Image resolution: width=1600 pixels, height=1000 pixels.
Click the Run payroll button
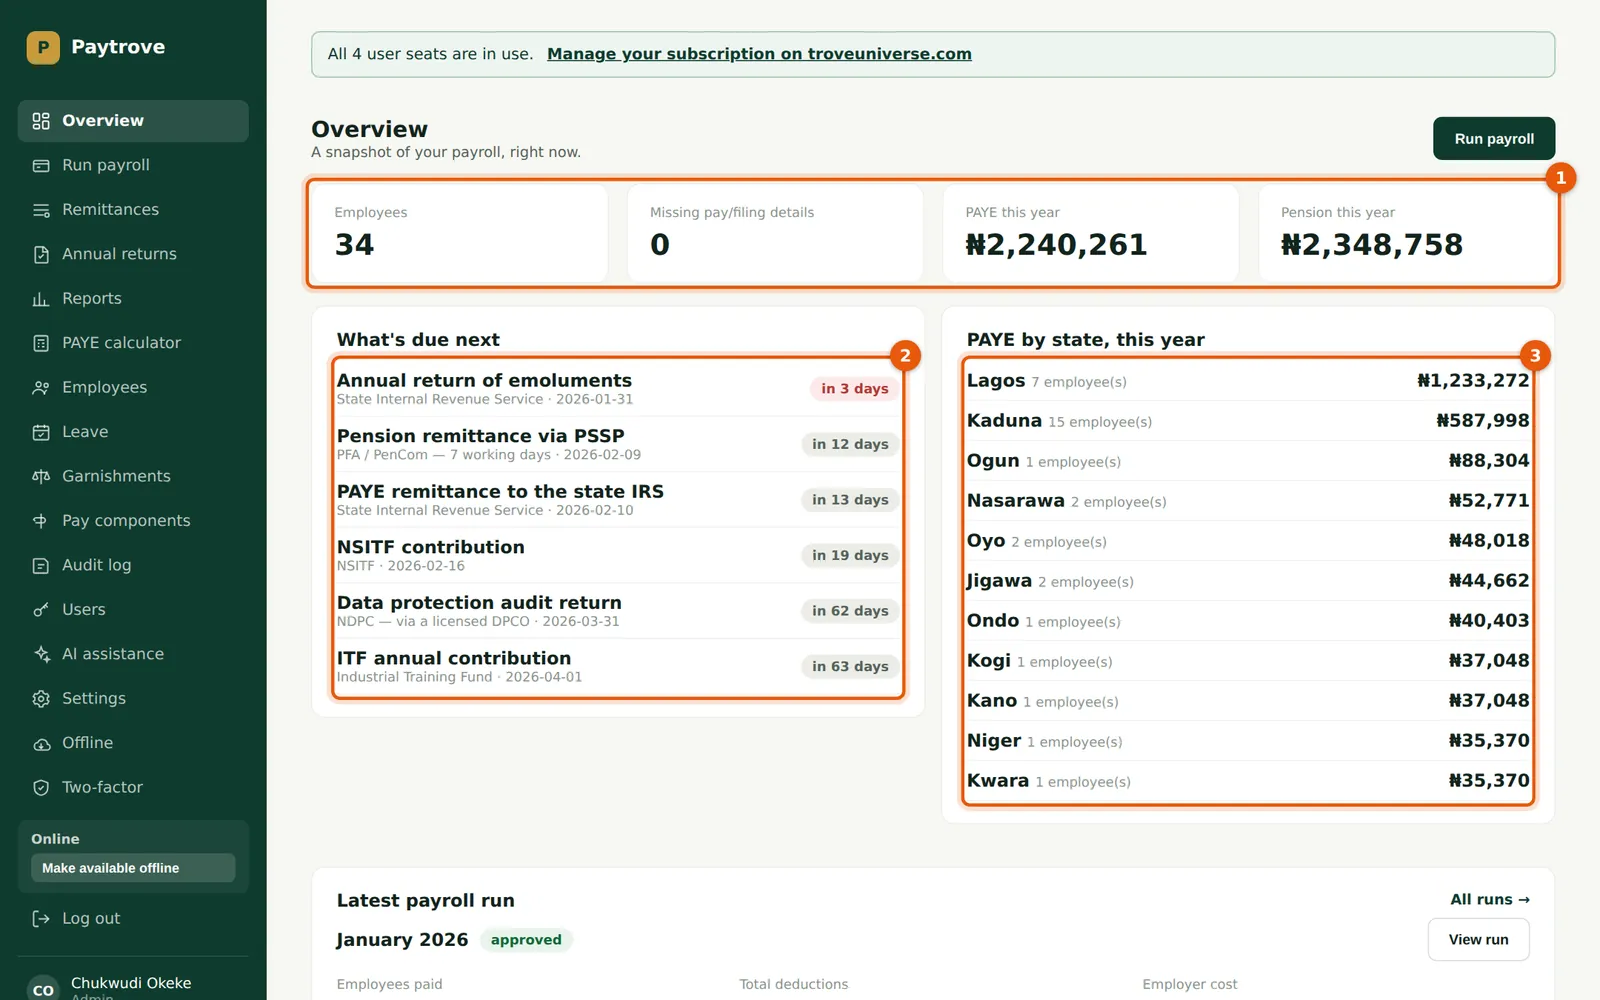[1494, 139]
